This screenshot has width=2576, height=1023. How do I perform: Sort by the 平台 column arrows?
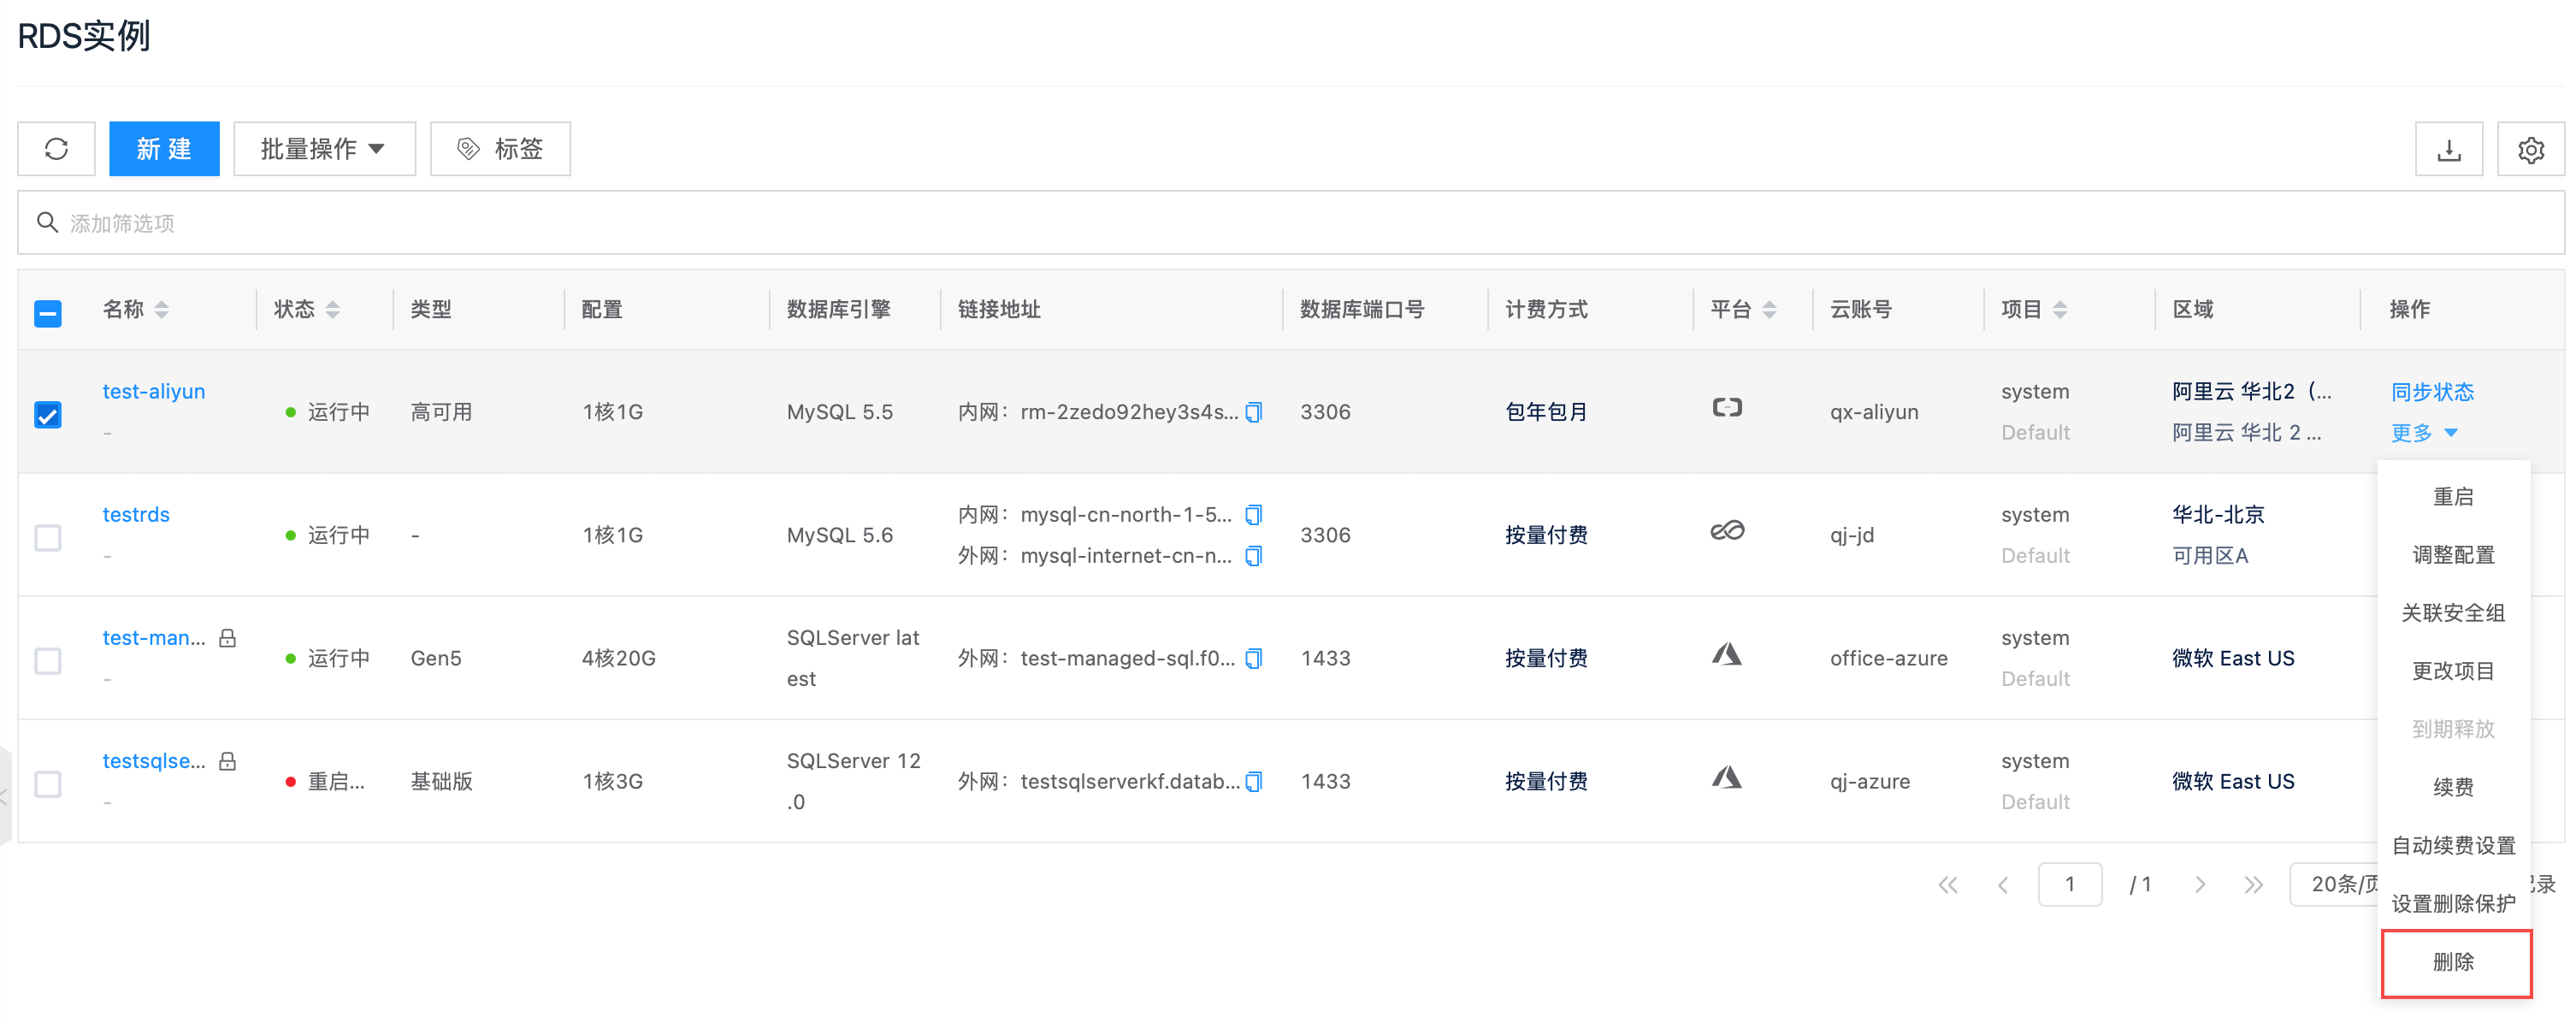[x=1769, y=310]
